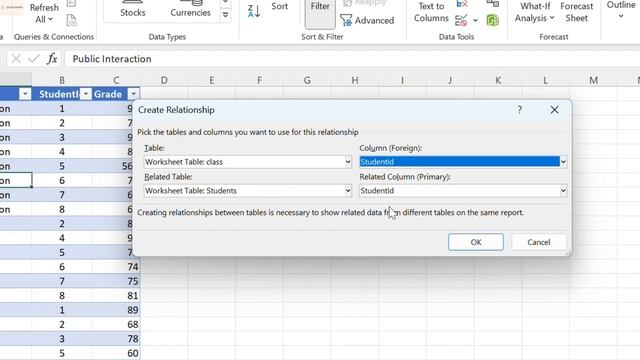Click OK in Create Relationship dialog
The width and height of the screenshot is (640, 360).
tap(476, 242)
